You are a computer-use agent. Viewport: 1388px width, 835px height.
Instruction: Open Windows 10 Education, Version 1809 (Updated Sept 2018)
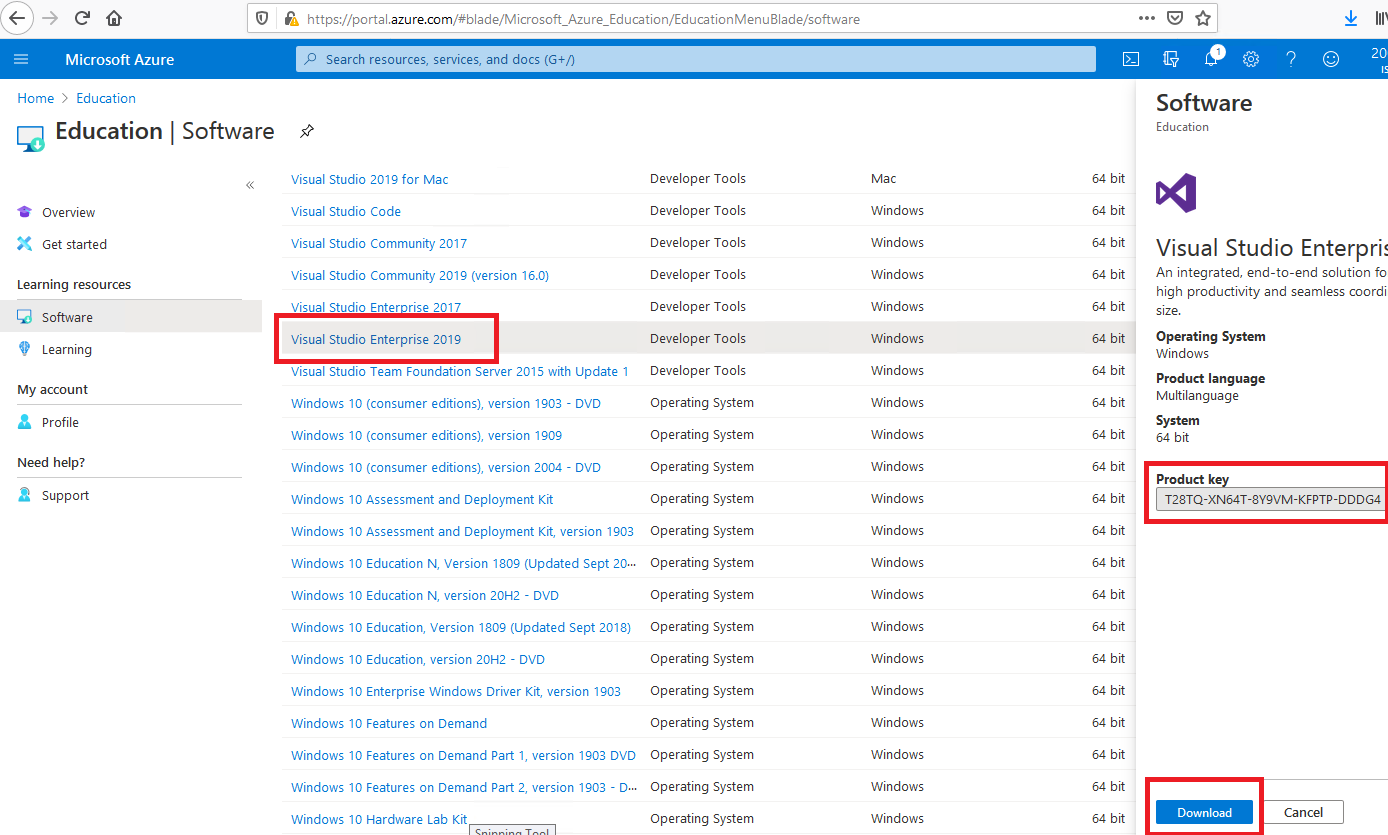pos(461,627)
